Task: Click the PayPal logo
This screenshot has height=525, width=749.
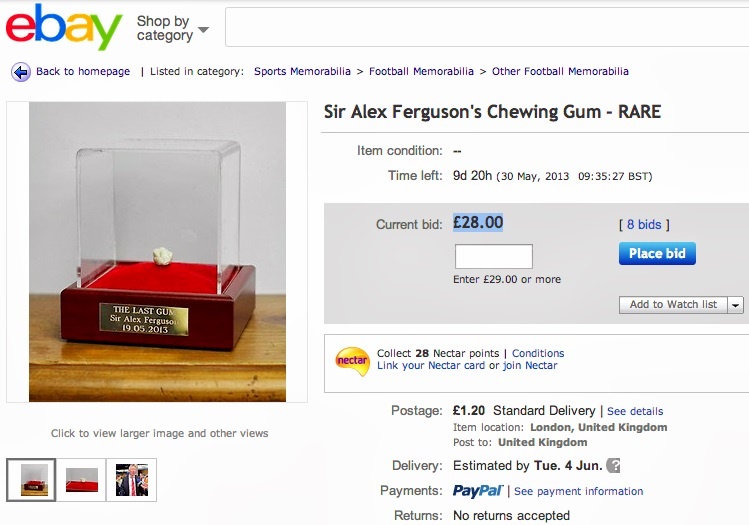Action: coord(478,491)
